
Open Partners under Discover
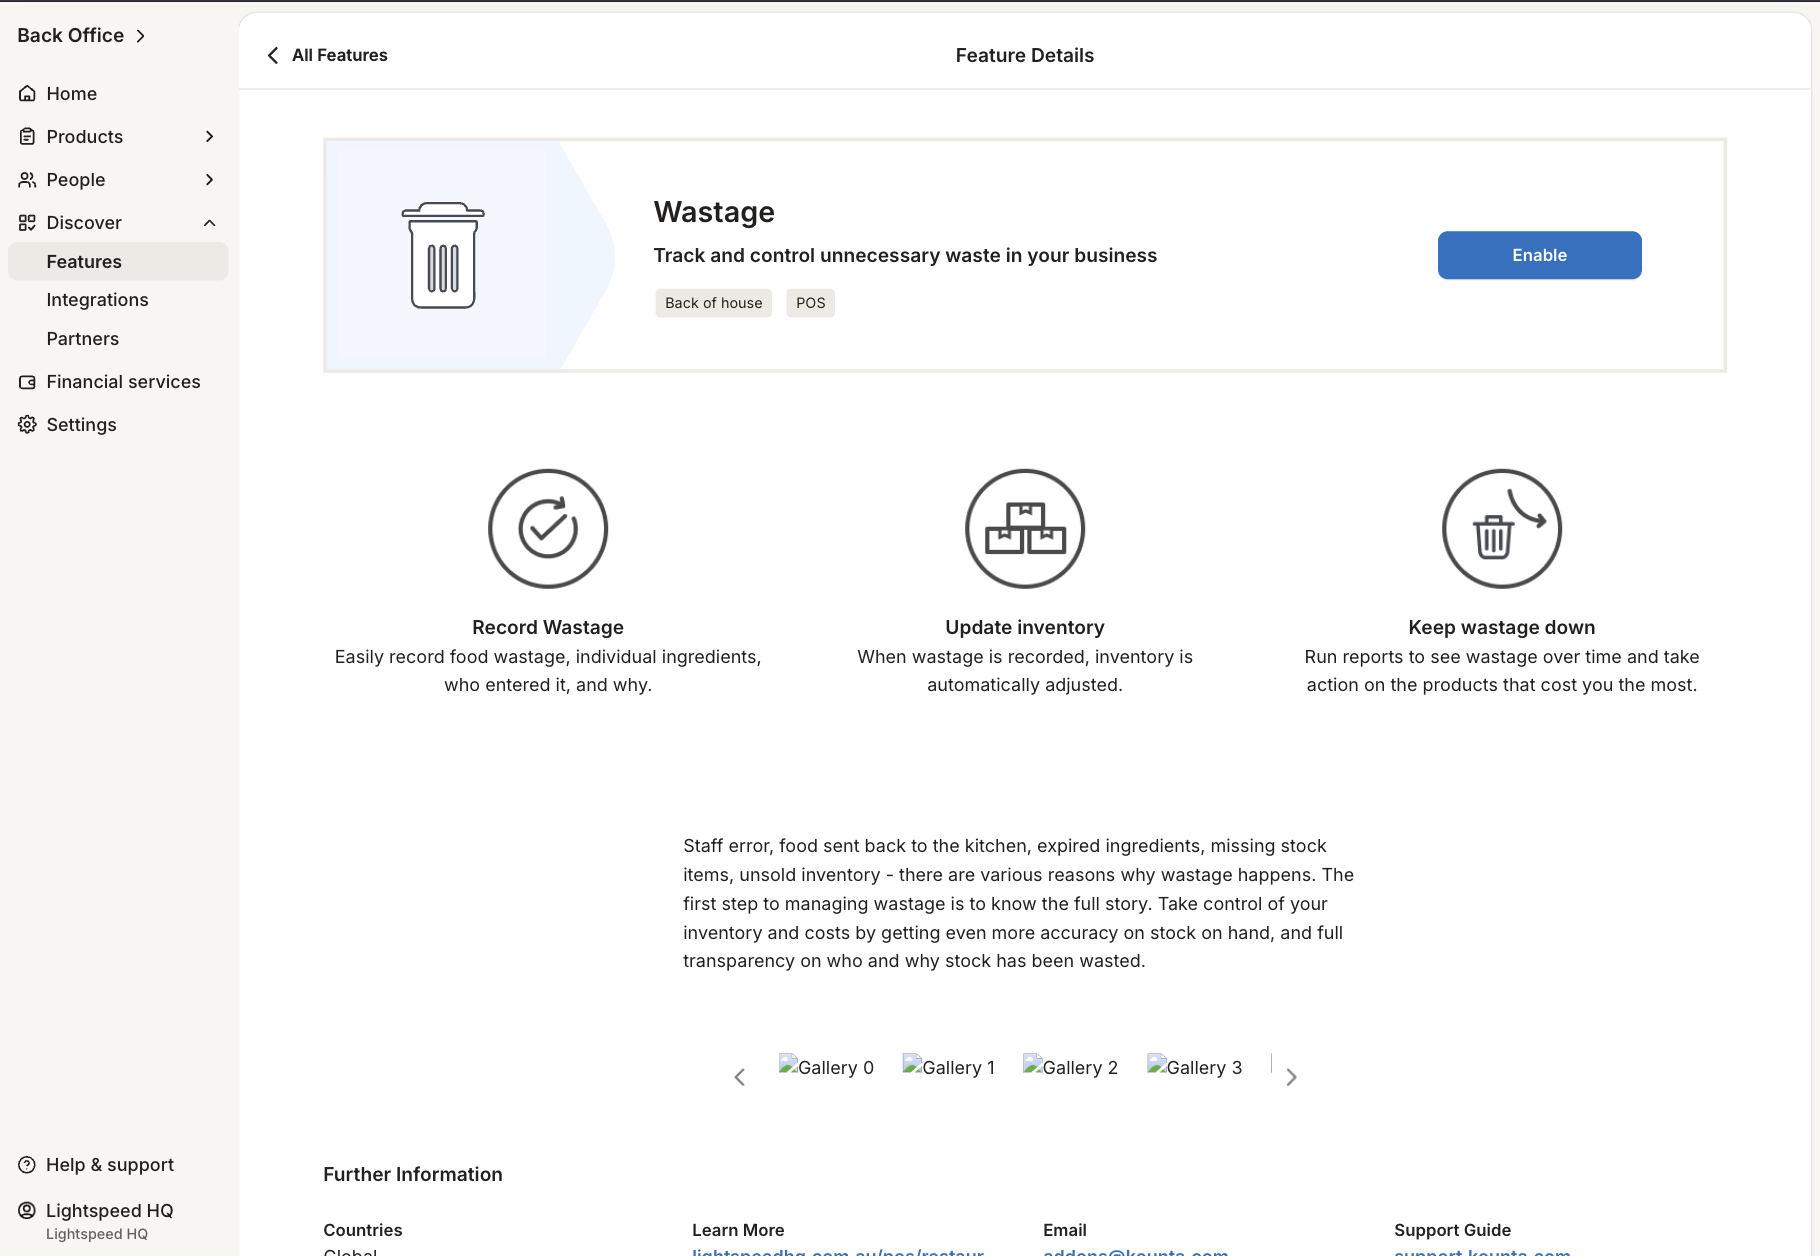pyautogui.click(x=83, y=339)
